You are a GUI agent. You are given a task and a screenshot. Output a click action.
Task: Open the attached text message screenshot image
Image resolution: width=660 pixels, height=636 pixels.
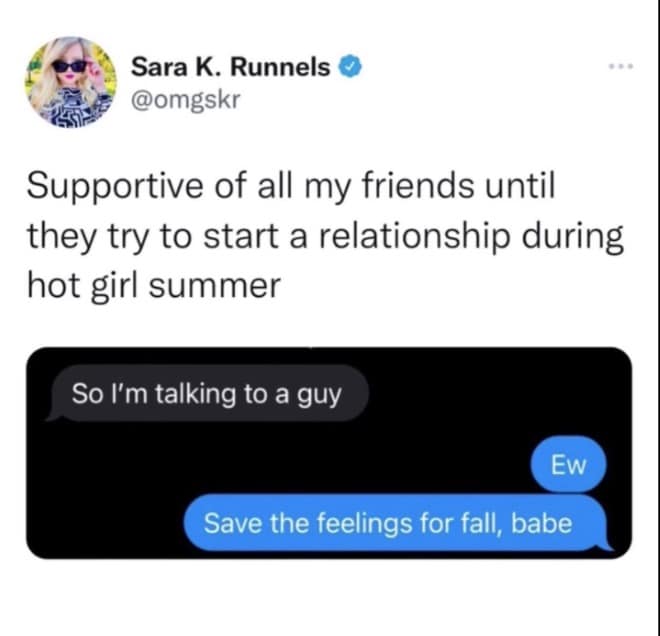pos(329,453)
